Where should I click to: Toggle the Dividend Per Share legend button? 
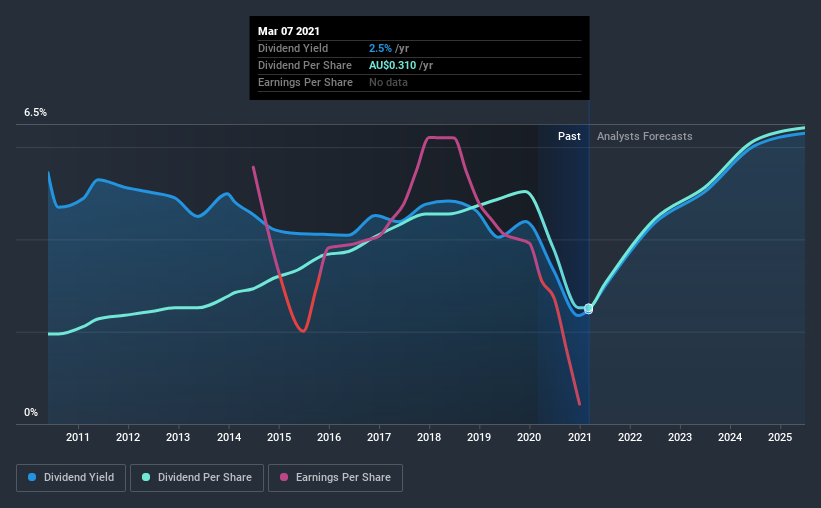point(197,478)
